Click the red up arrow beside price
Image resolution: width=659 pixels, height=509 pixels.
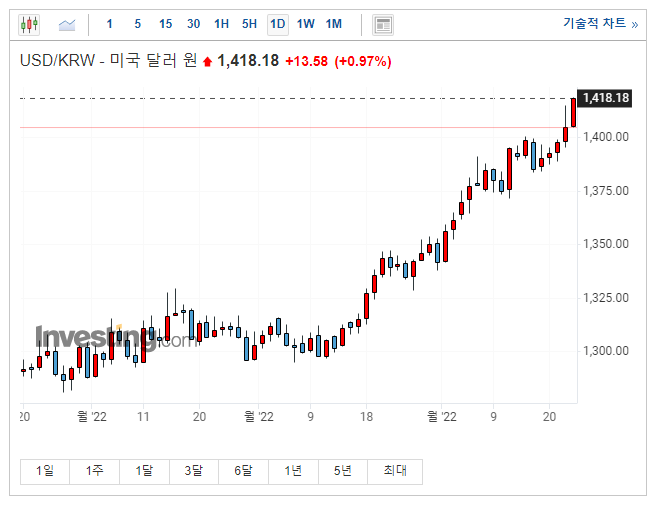click(x=207, y=62)
